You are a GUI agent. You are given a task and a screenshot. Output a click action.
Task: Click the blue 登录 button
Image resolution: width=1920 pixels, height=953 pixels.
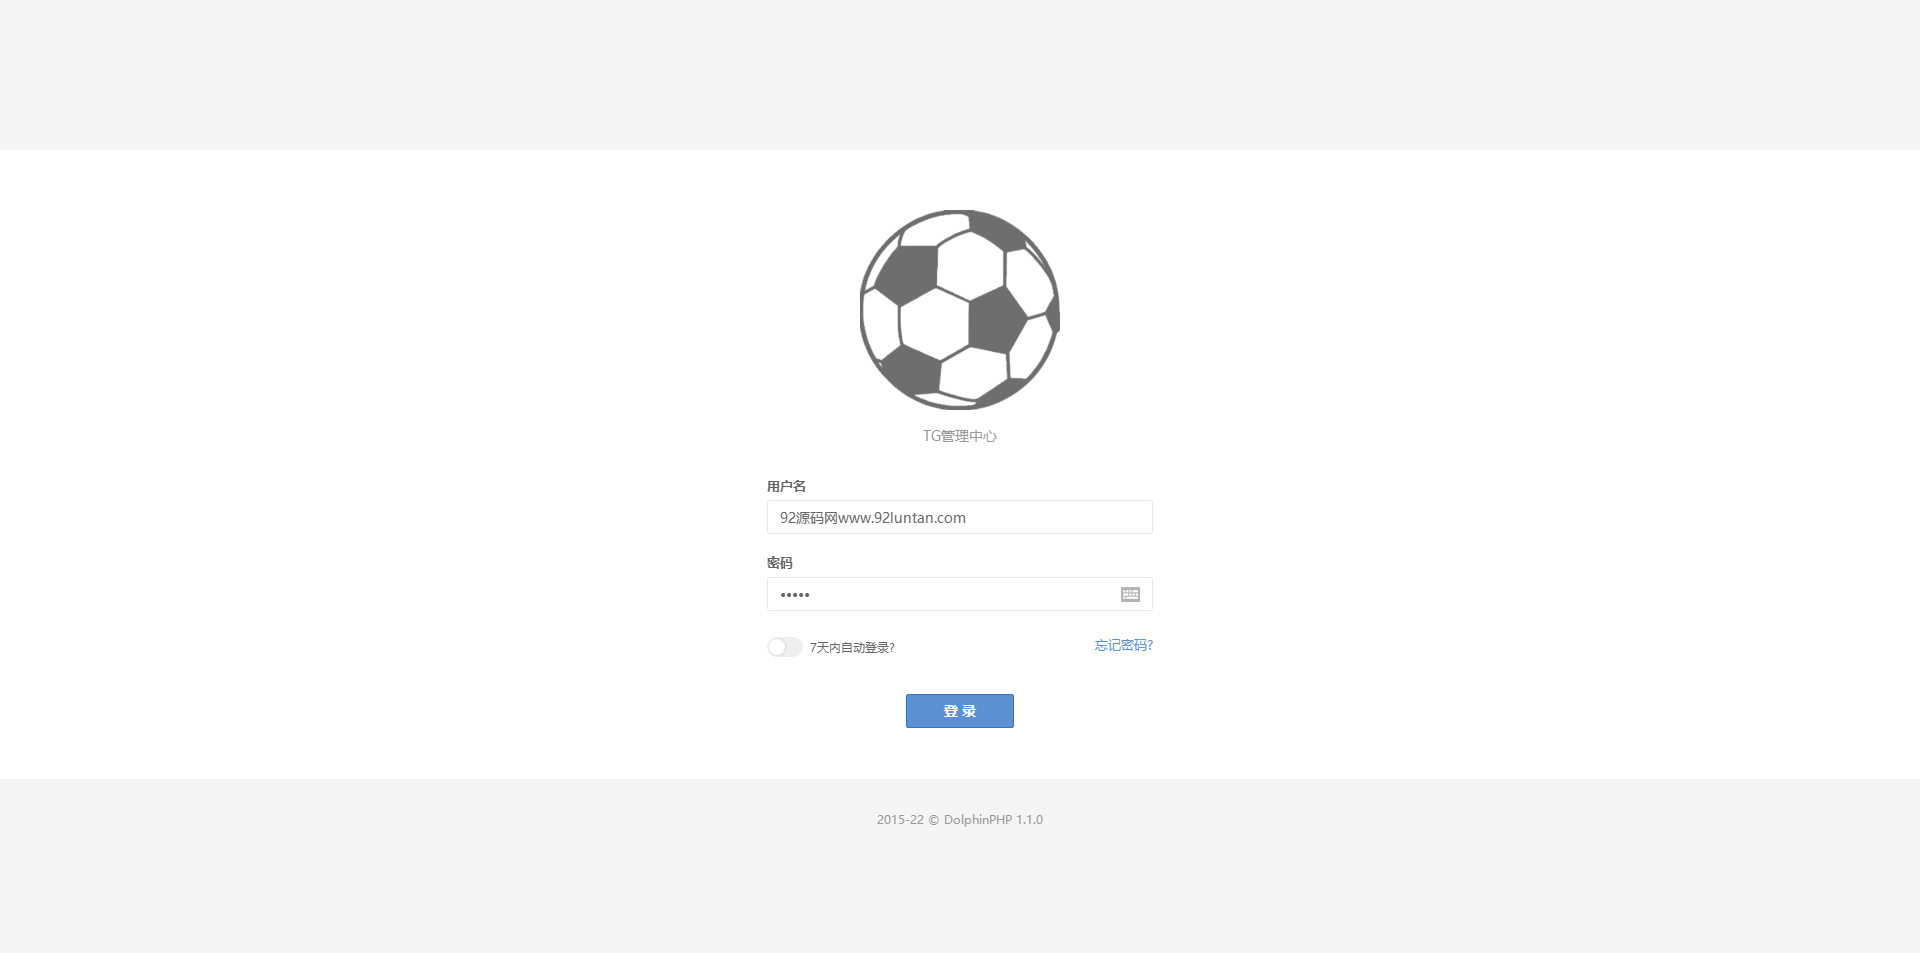point(960,711)
